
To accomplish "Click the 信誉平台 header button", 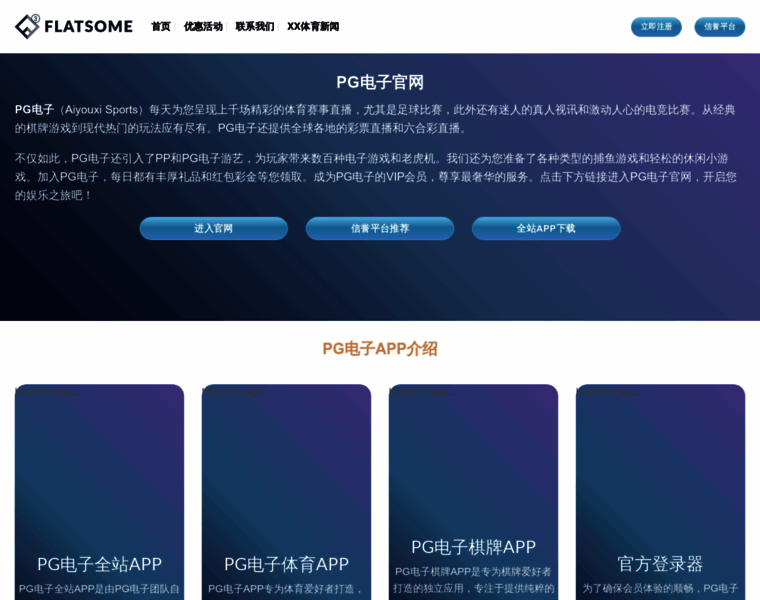I will (720, 27).
